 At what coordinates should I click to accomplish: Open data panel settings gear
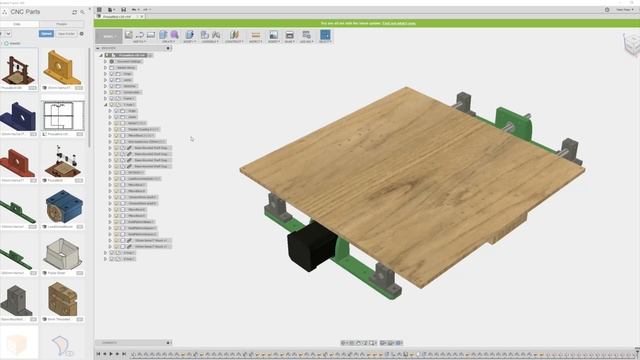[82, 33]
